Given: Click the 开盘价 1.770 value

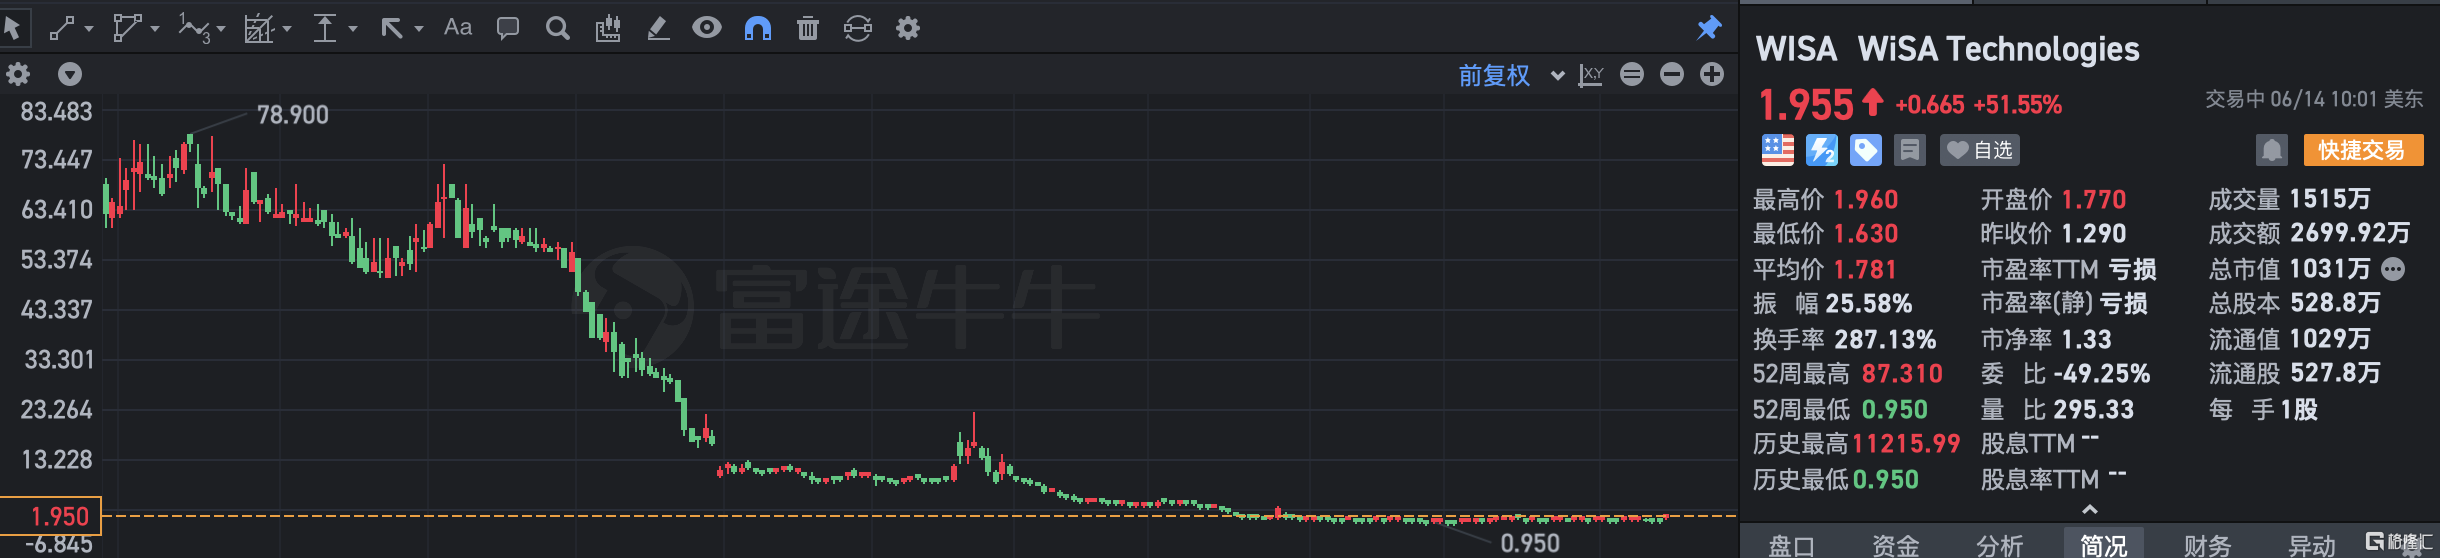Looking at the screenshot, I should 2093,199.
